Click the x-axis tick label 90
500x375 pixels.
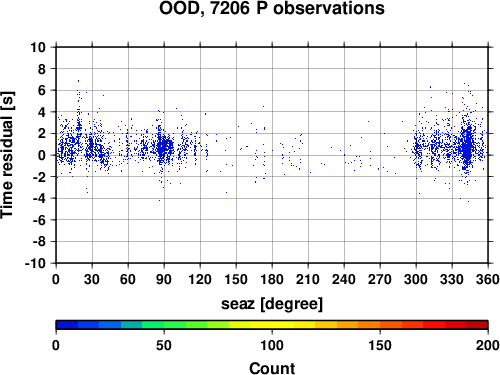click(164, 279)
